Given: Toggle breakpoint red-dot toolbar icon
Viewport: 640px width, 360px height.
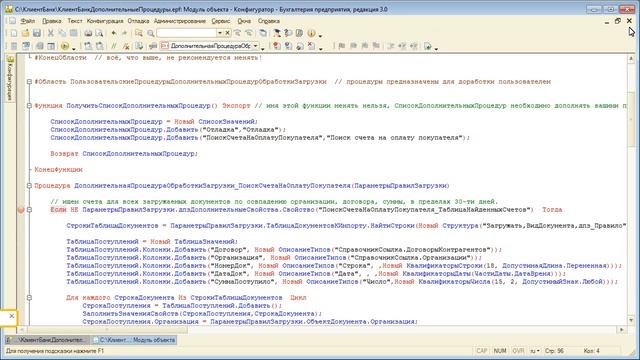Looking at the screenshot, I should click(277, 46).
